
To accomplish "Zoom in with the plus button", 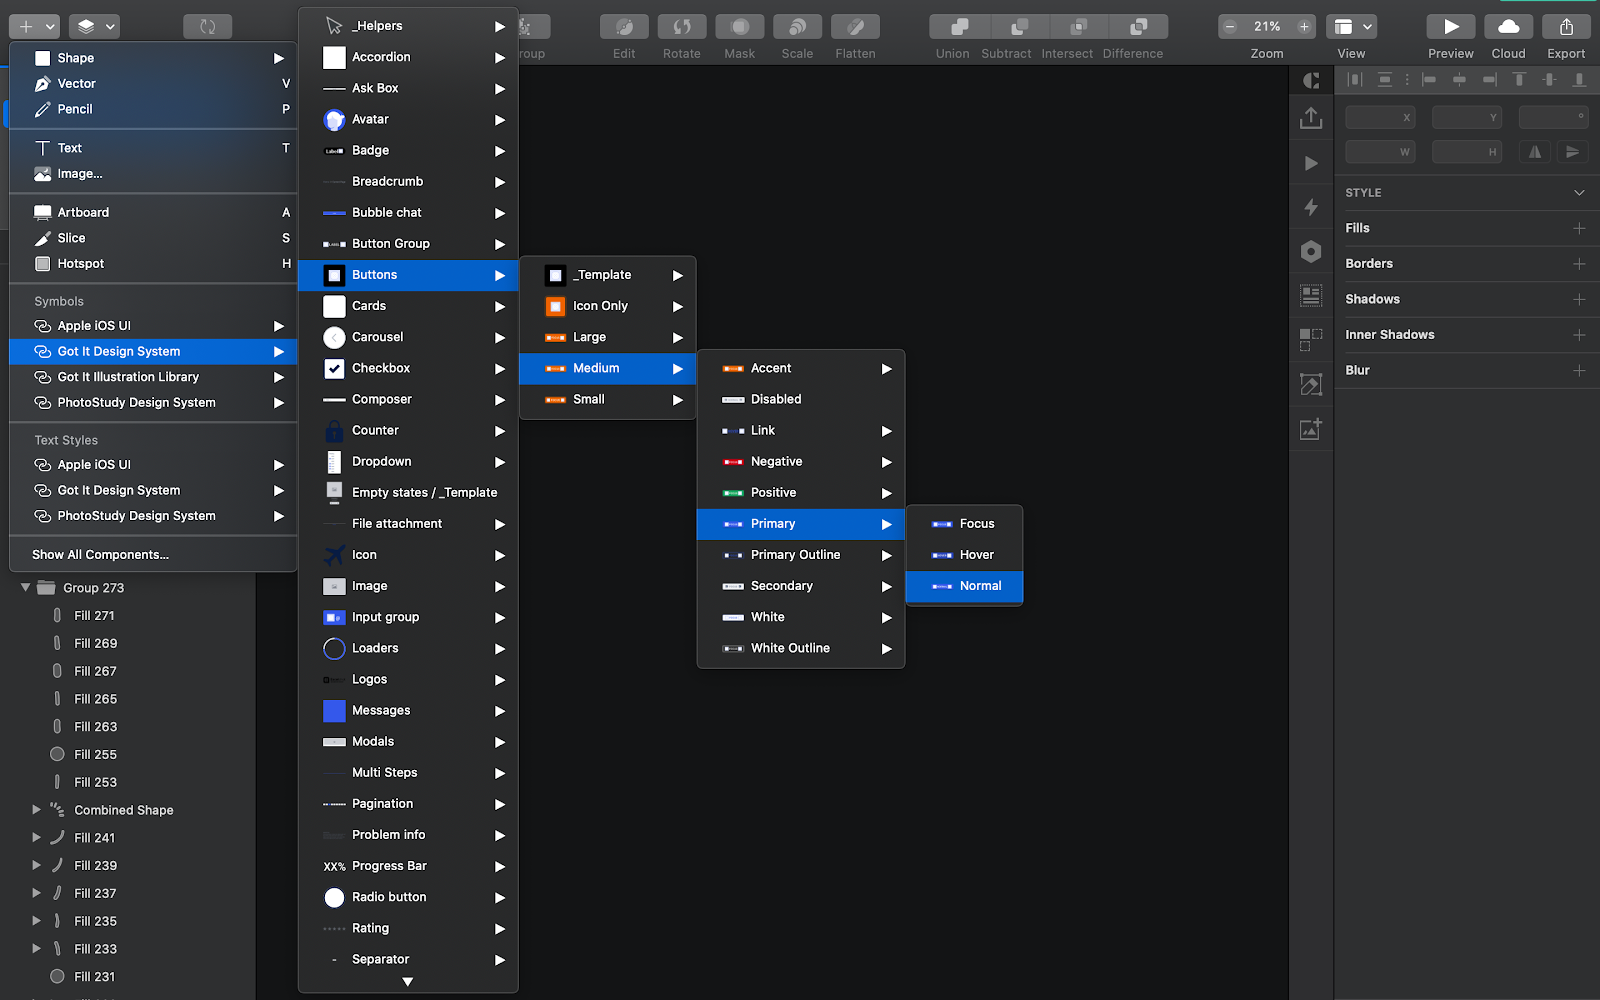I will pos(1304,27).
